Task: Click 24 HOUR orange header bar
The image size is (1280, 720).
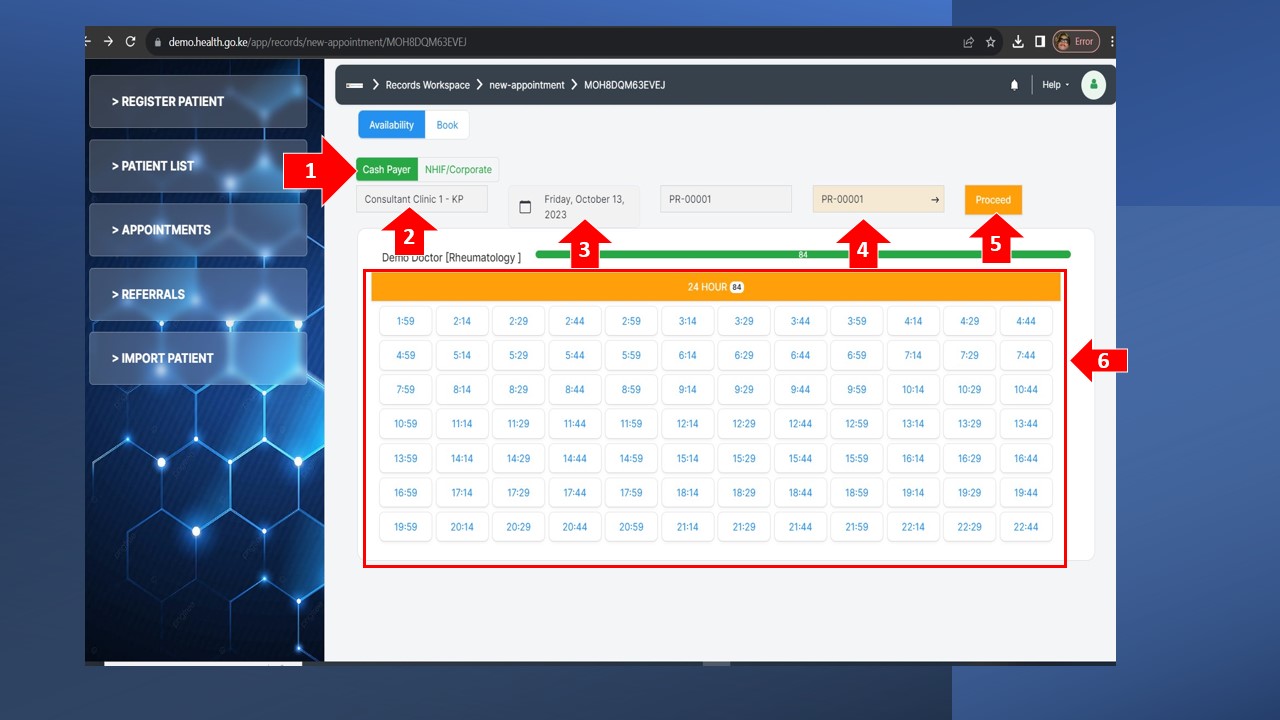Action: 715,287
